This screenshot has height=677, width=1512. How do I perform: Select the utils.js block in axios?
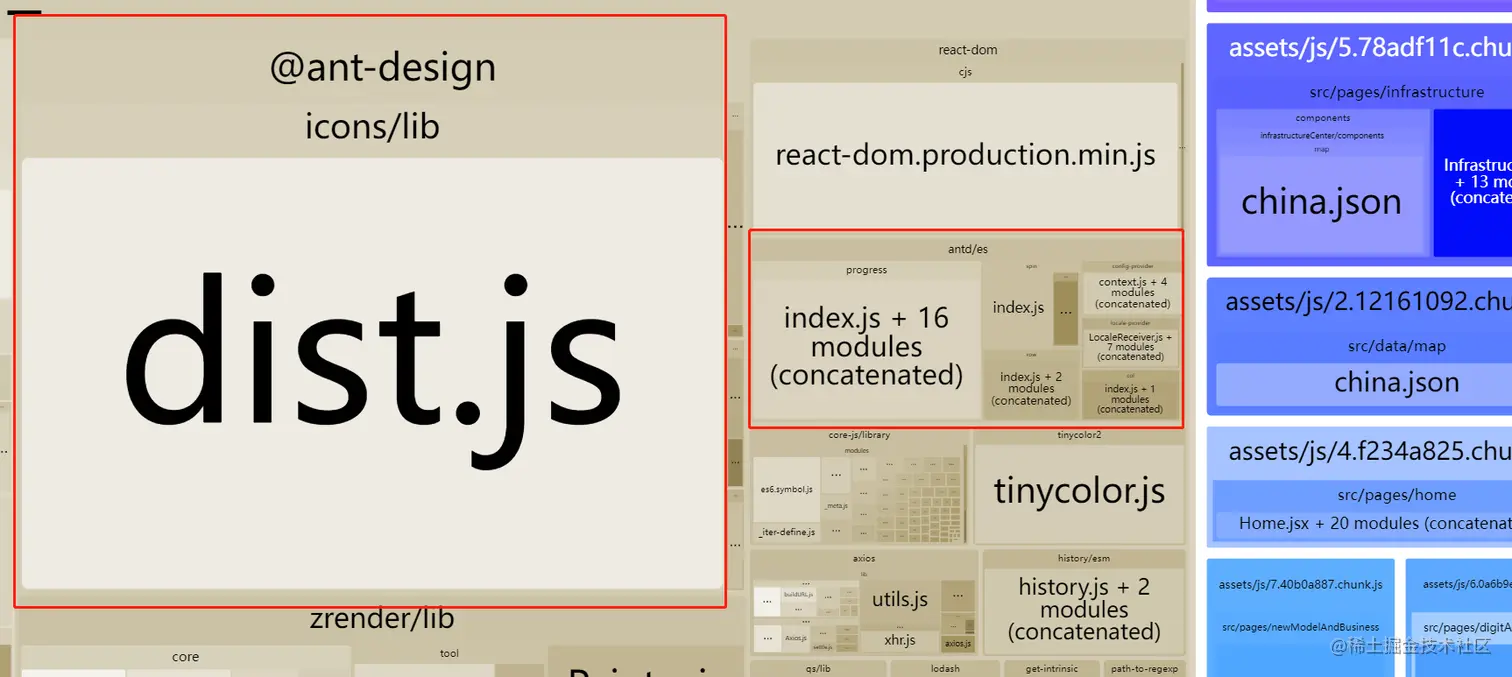pos(900,600)
